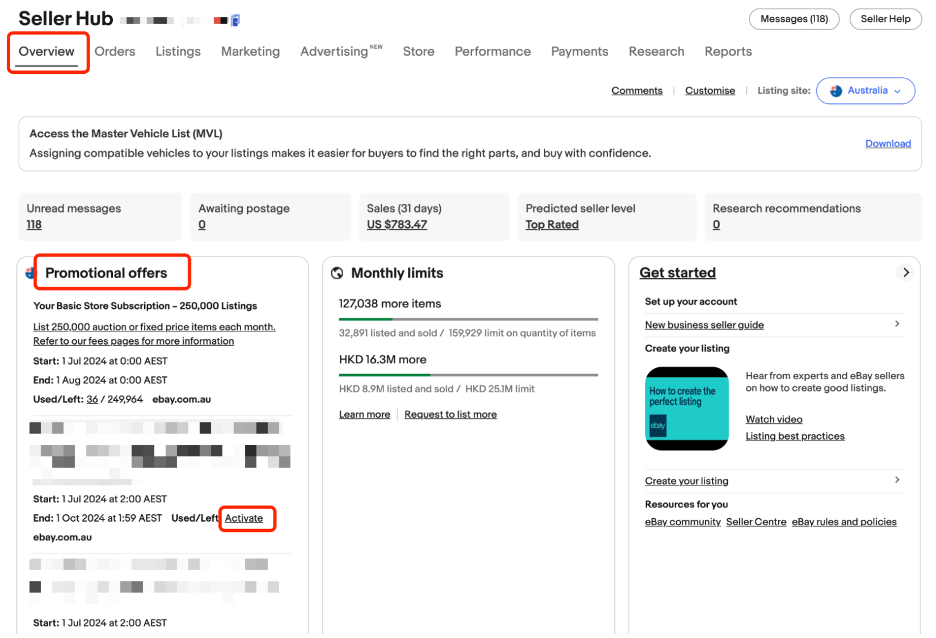
Task: Go to the Performance tab
Action: 492,52
